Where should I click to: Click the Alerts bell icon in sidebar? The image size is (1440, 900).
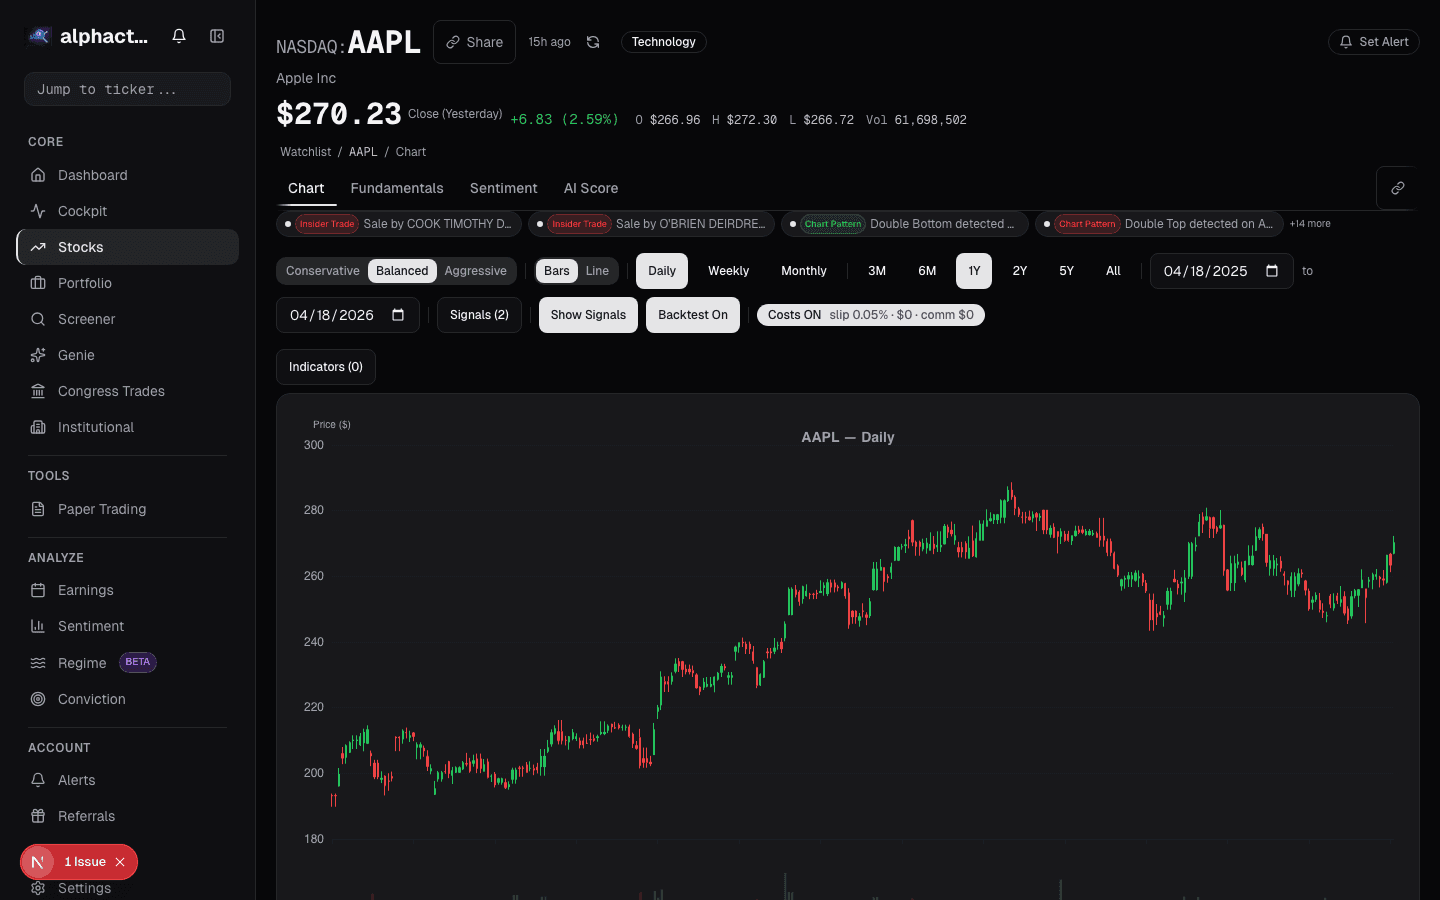(38, 780)
